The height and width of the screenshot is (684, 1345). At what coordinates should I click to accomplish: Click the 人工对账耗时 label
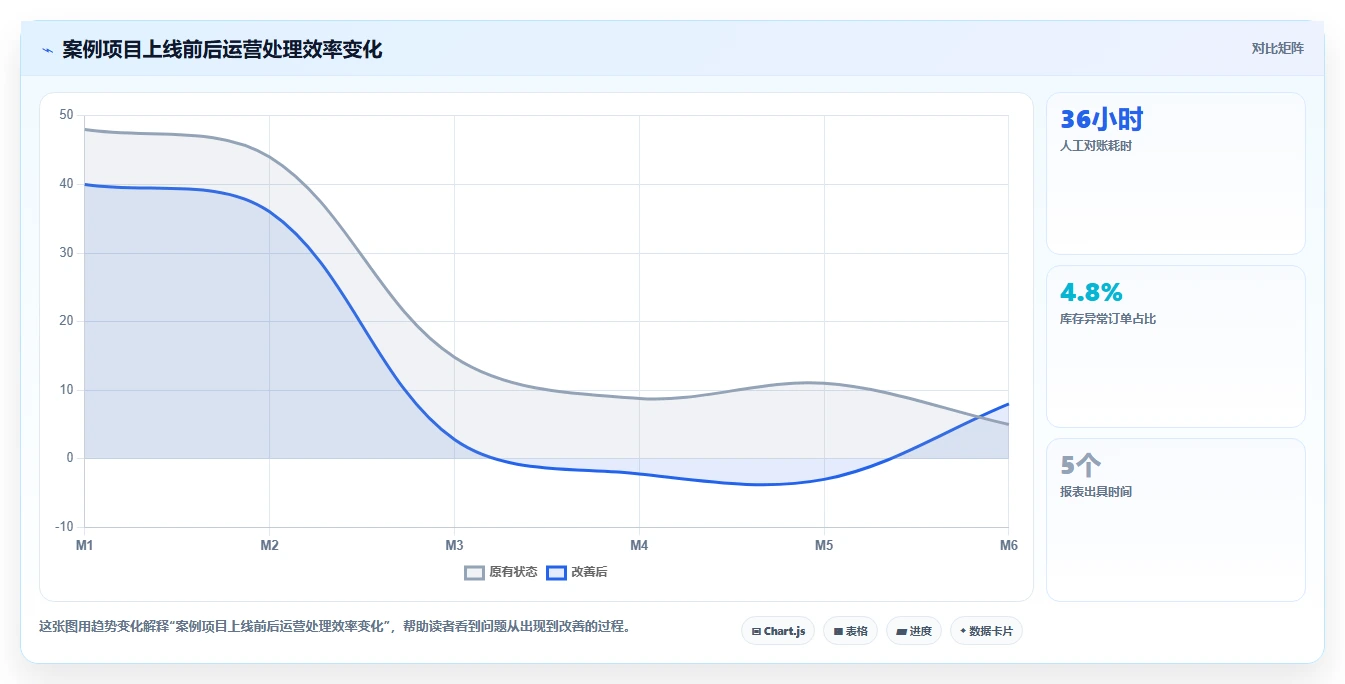(x=1096, y=146)
